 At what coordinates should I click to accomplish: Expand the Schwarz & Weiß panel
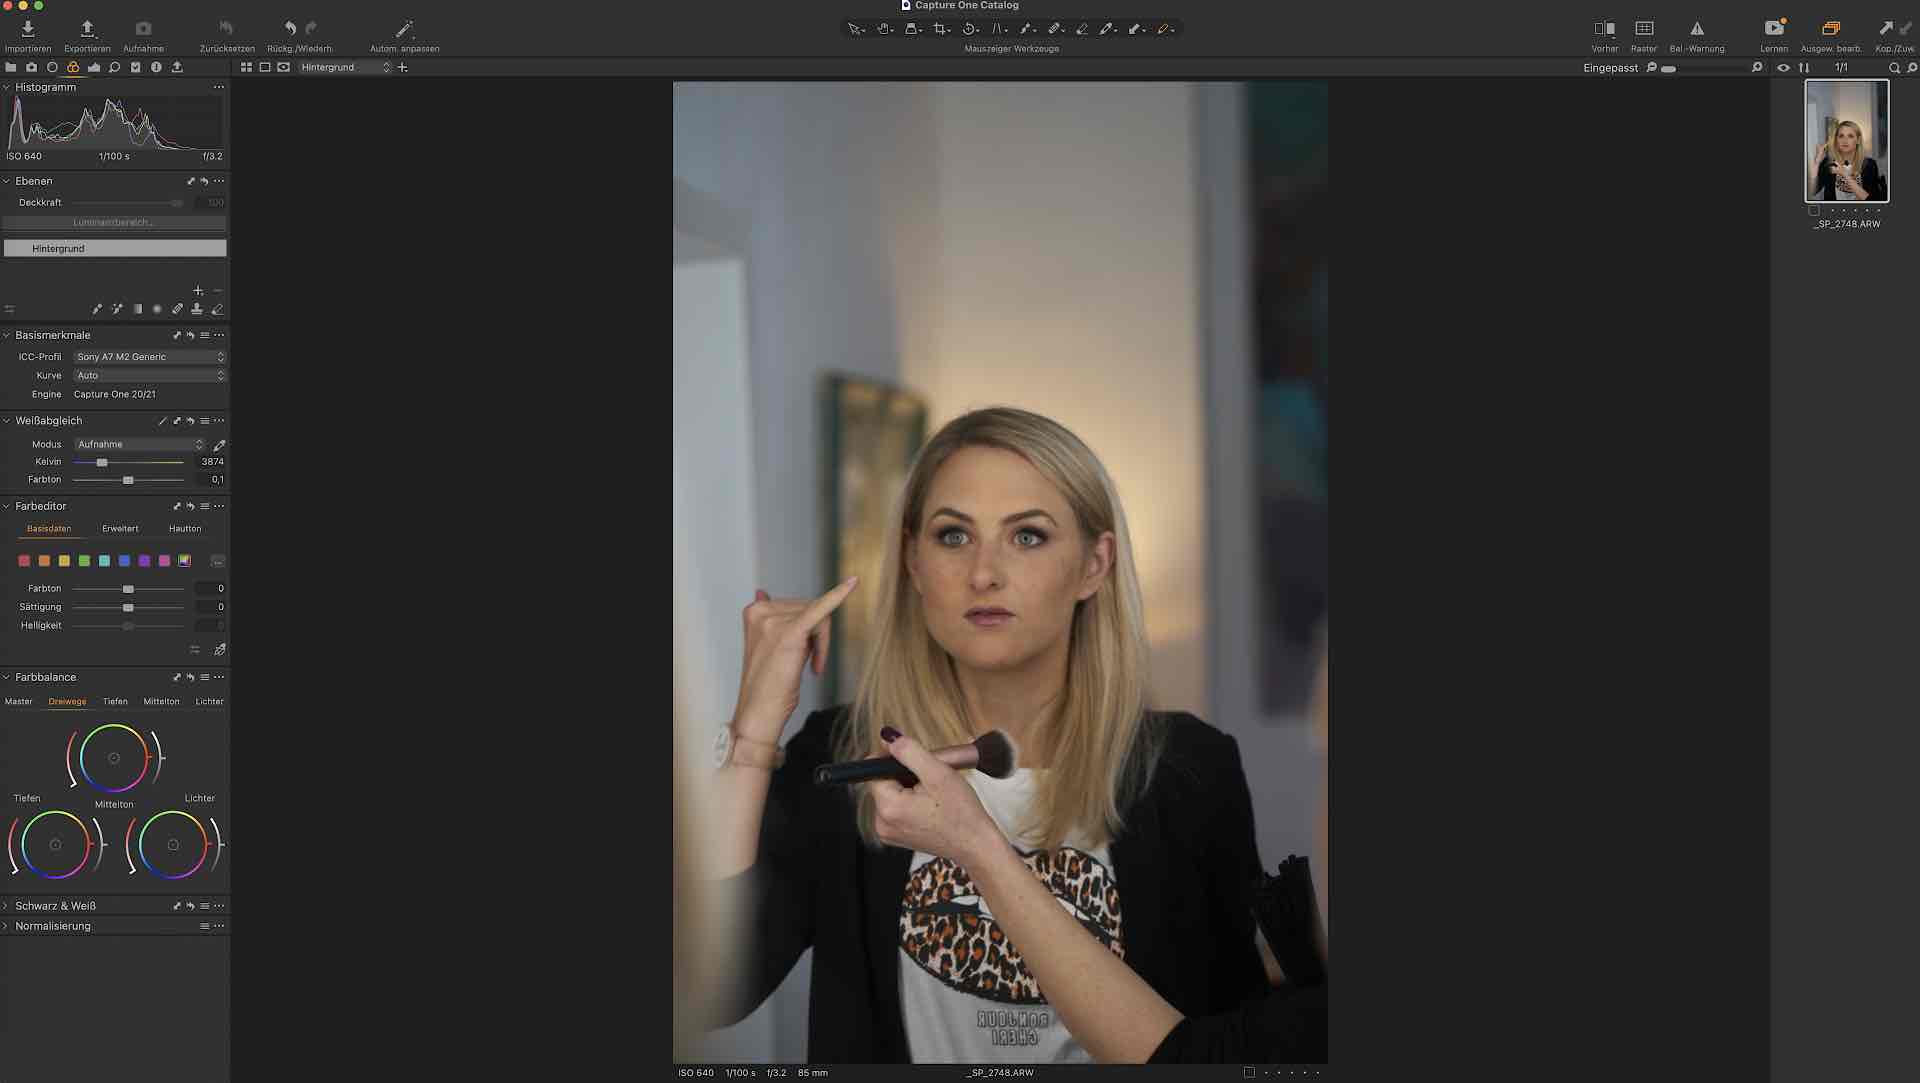click(x=6, y=906)
